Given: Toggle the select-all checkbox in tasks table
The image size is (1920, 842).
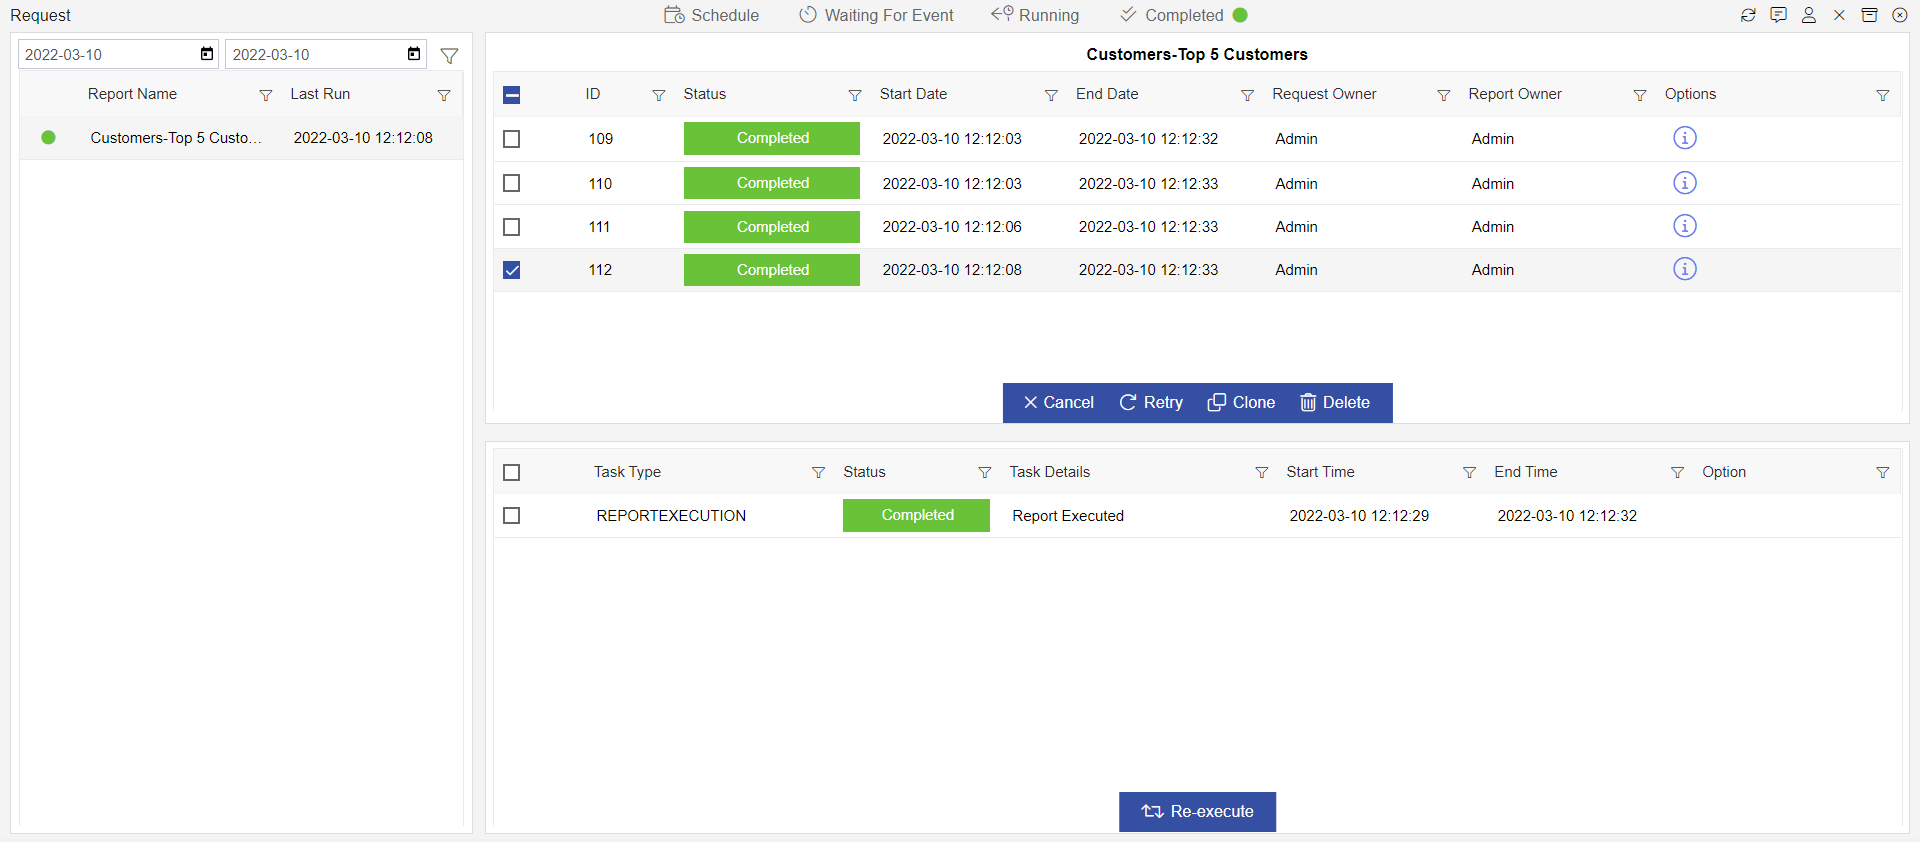Looking at the screenshot, I should click(x=512, y=472).
